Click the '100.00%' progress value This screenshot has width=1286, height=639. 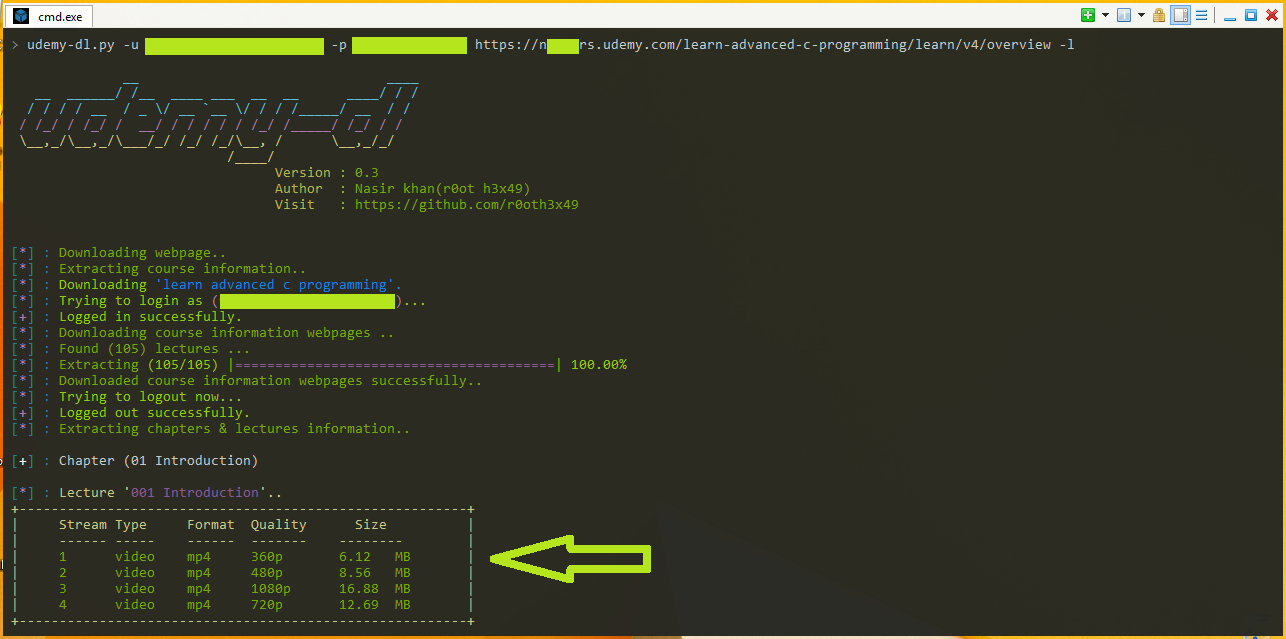click(599, 365)
